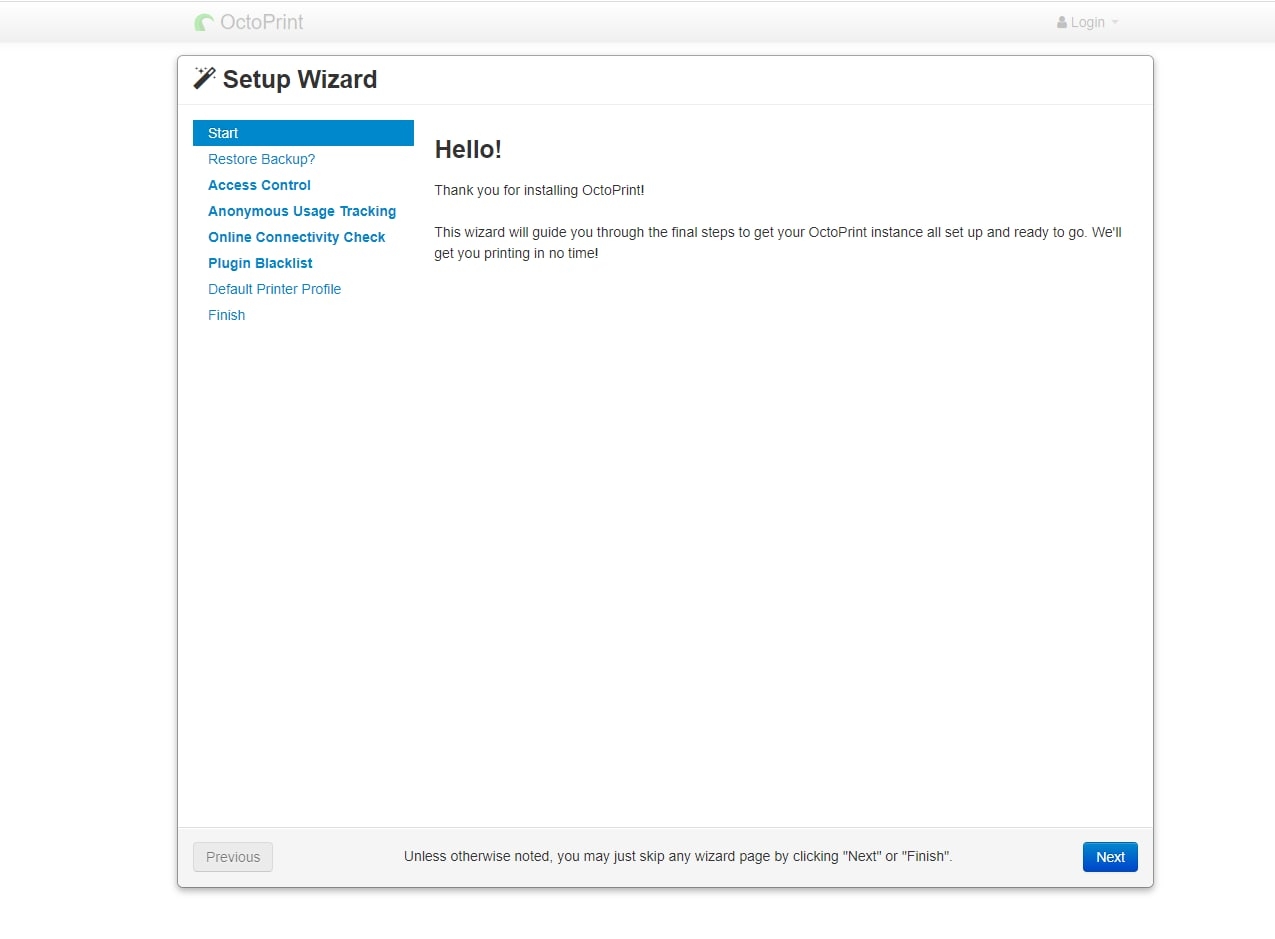
Task: Click the 'This wizard will guide you' paragraph
Action: point(778,243)
